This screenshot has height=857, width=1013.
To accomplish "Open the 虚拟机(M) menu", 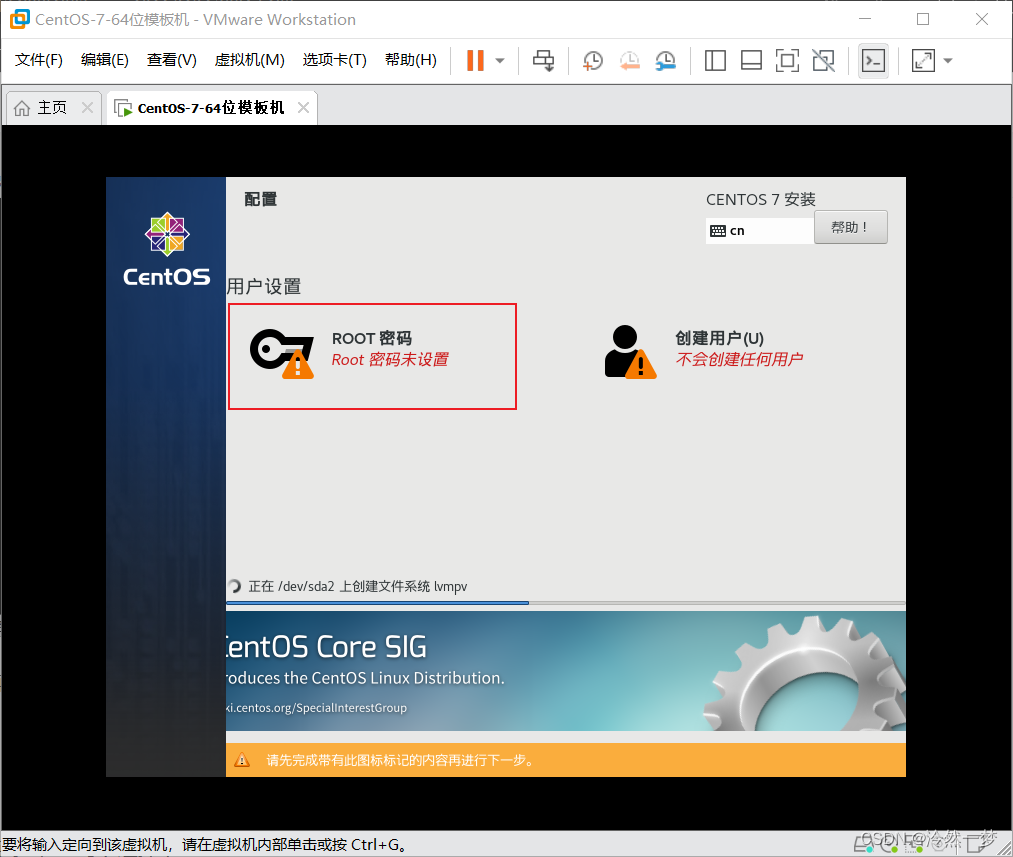I will point(249,60).
